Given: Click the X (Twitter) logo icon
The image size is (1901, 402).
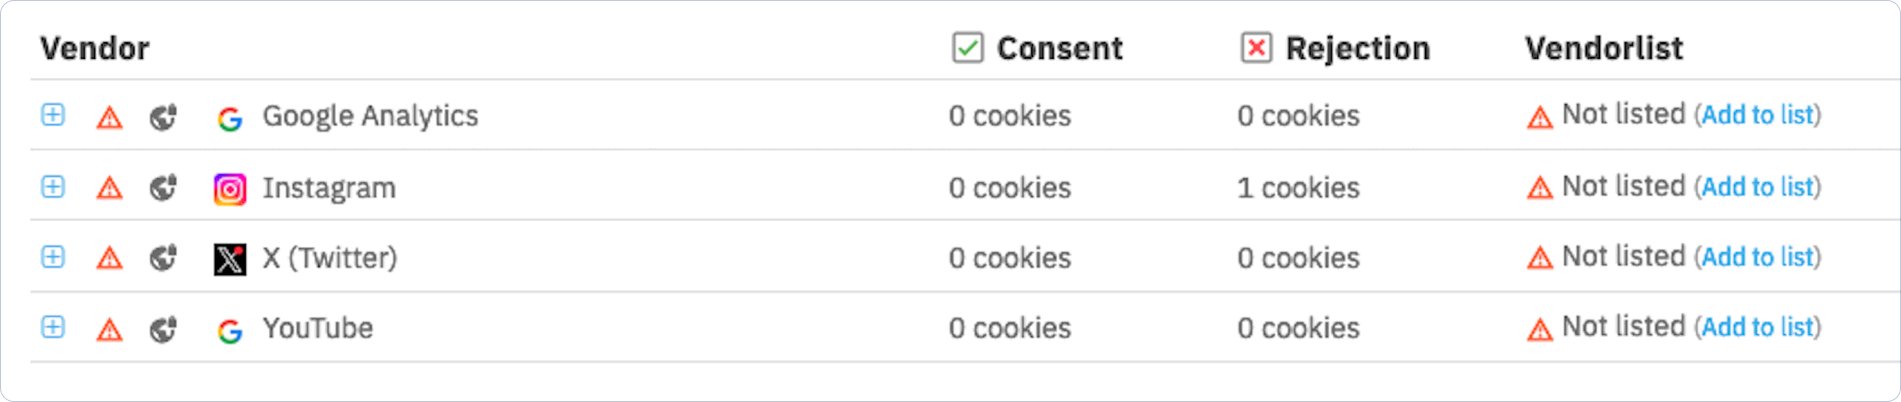Looking at the screenshot, I should pos(230,259).
